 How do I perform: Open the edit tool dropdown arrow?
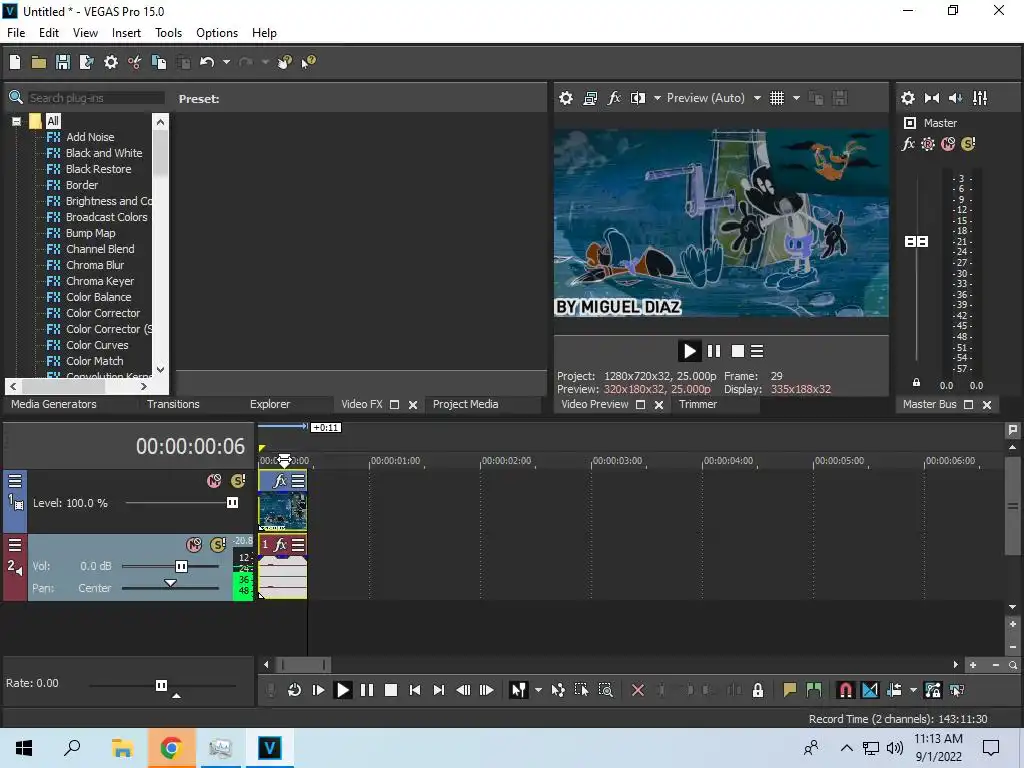click(538, 690)
